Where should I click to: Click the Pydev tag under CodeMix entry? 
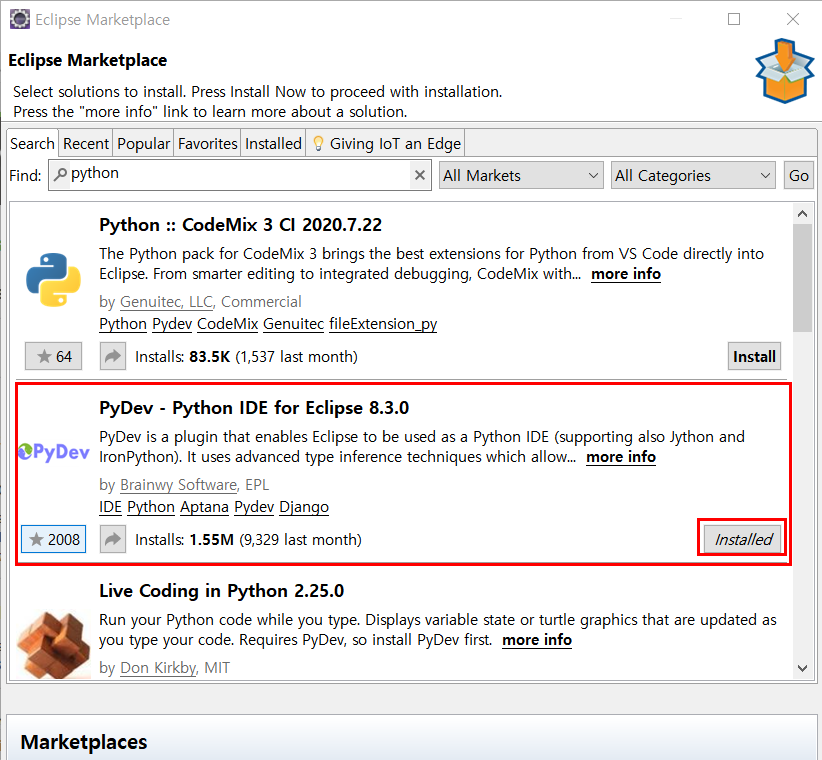click(x=172, y=324)
